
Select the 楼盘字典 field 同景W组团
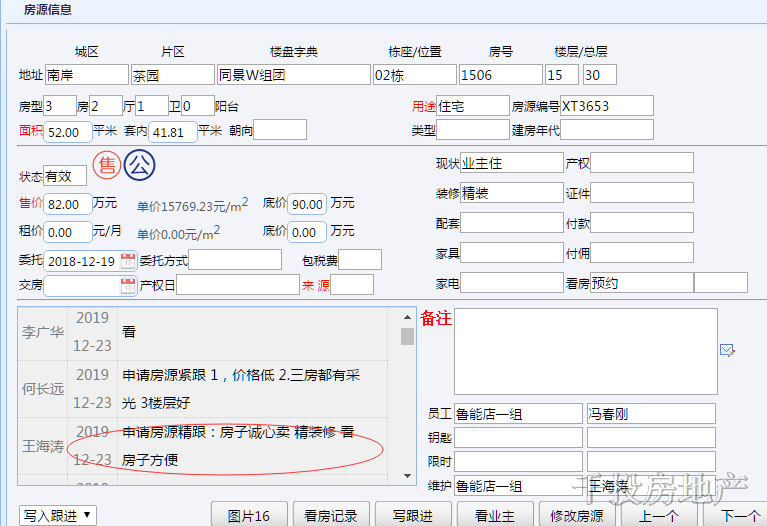[x=293, y=75]
